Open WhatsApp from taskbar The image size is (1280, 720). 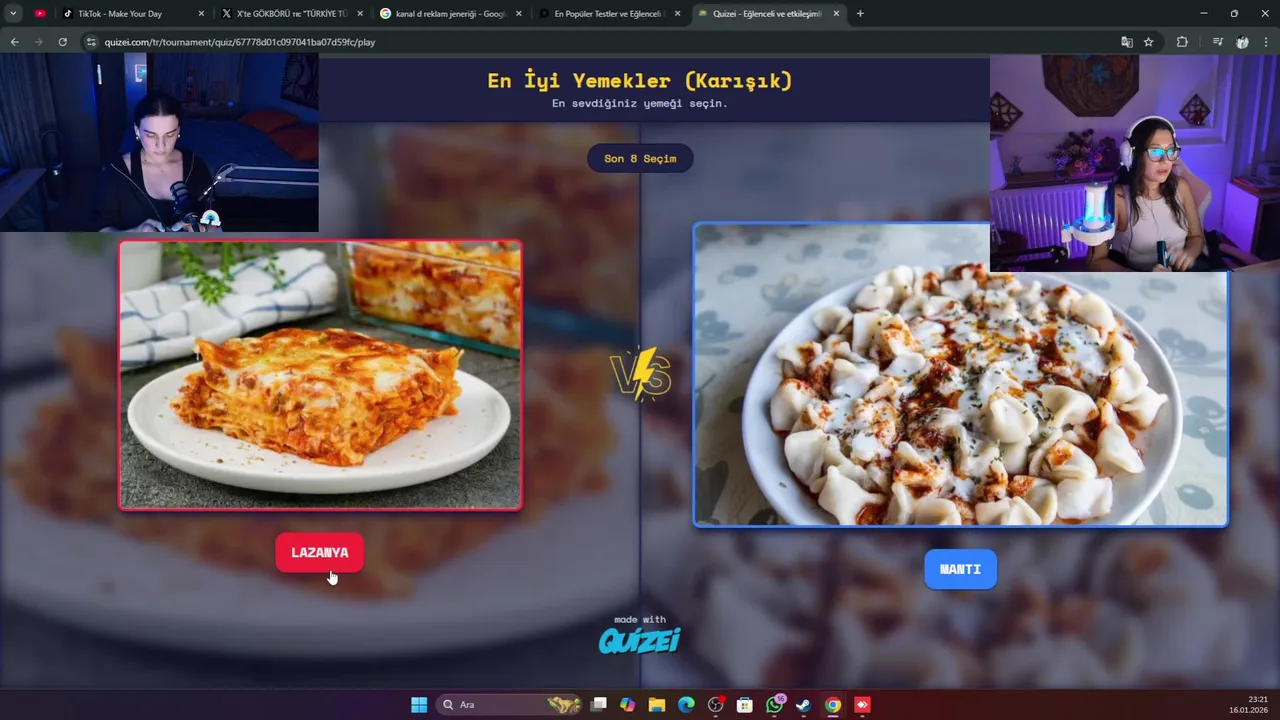(774, 705)
